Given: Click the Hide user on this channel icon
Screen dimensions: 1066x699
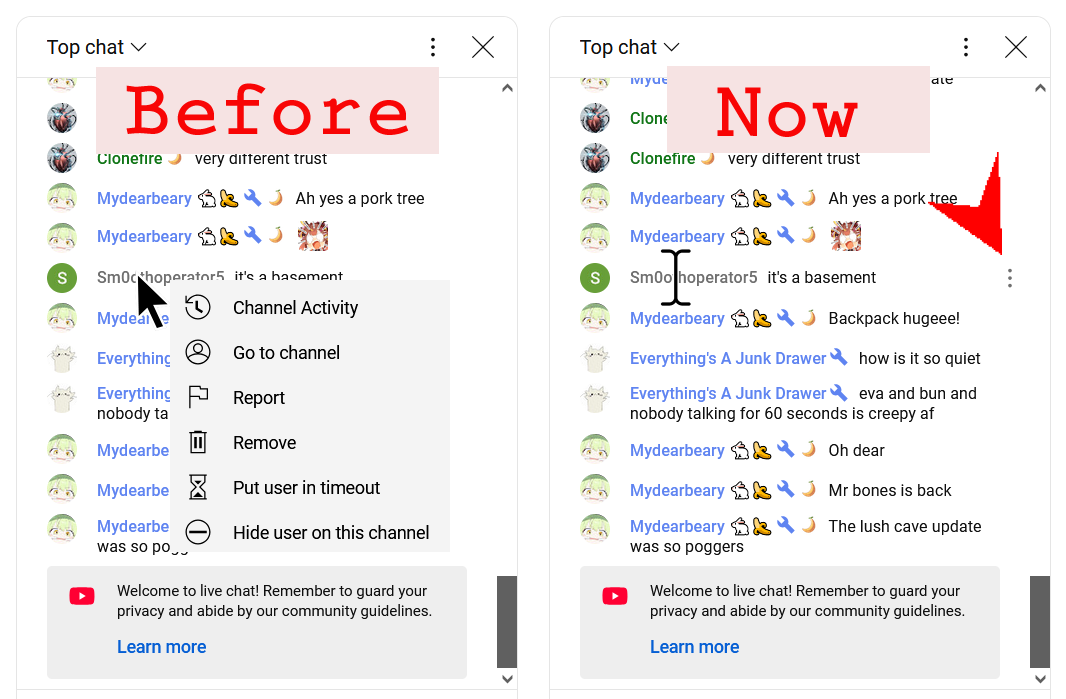Looking at the screenshot, I should point(198,532).
